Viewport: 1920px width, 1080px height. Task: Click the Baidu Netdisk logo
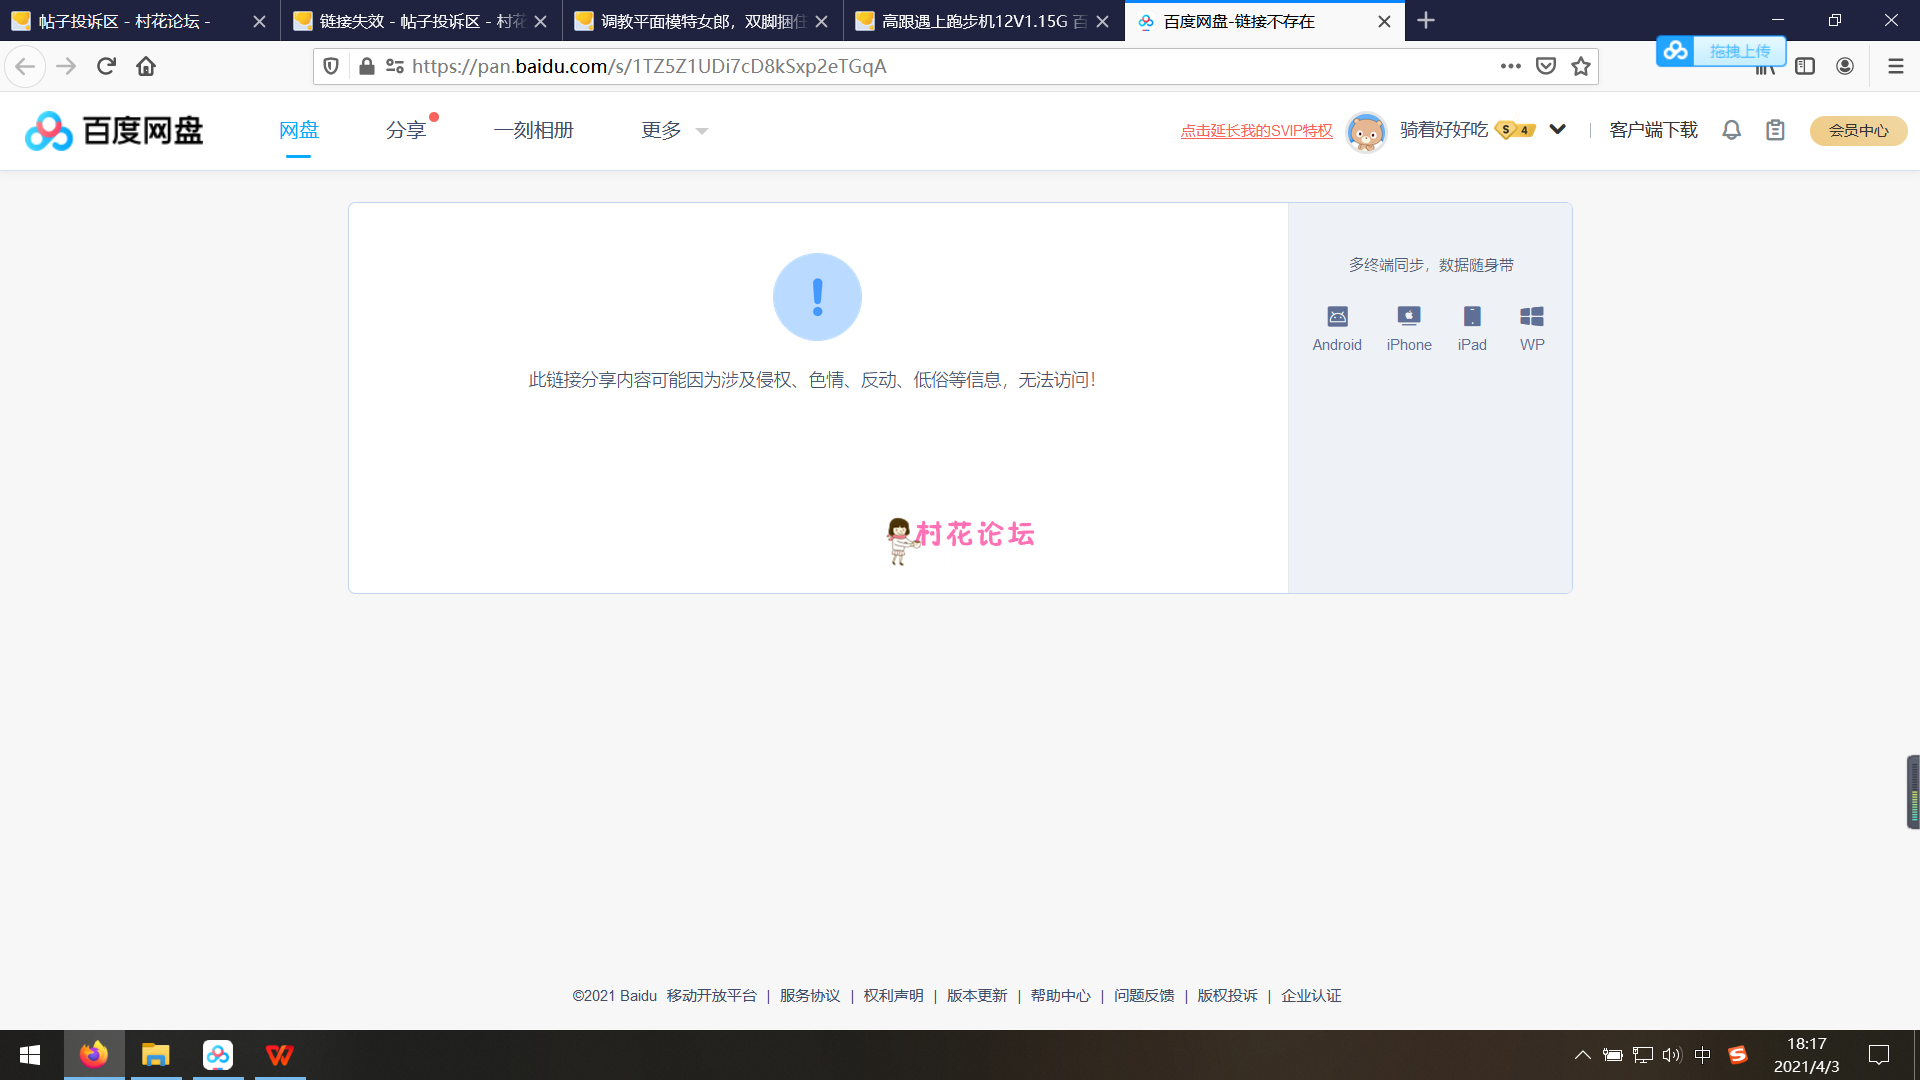[x=114, y=131]
